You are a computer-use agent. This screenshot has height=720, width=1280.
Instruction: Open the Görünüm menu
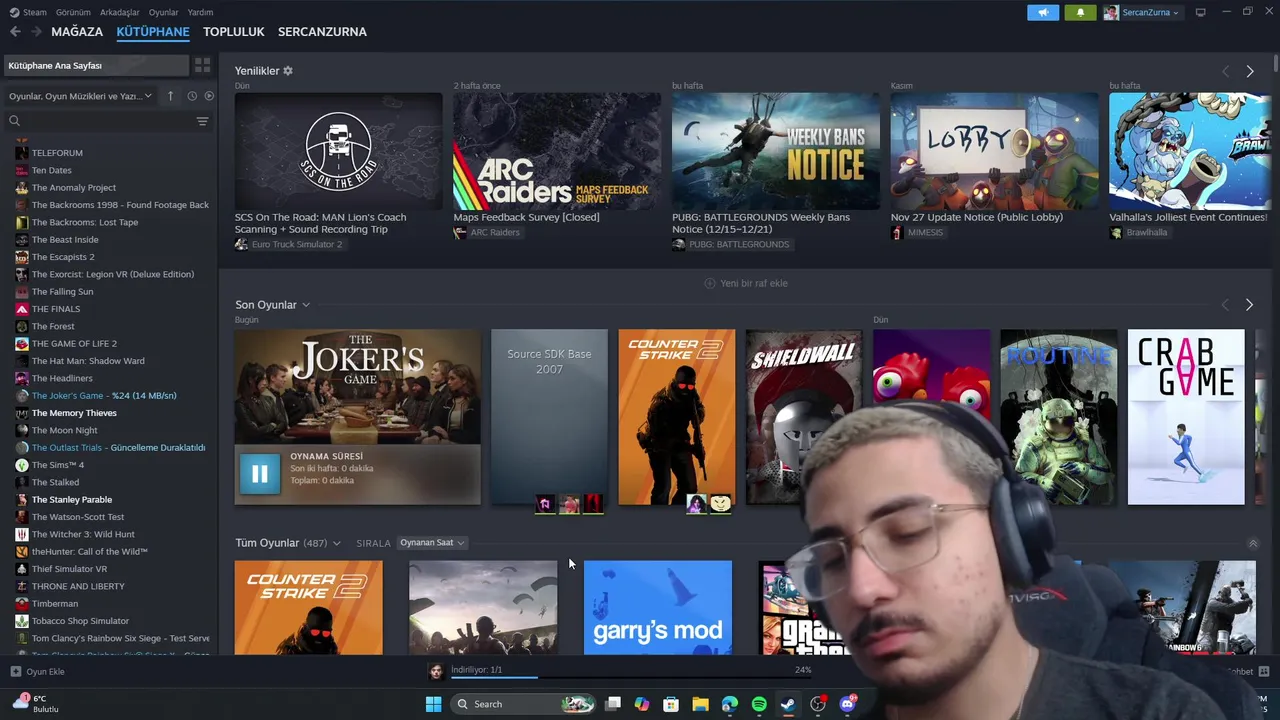click(73, 12)
